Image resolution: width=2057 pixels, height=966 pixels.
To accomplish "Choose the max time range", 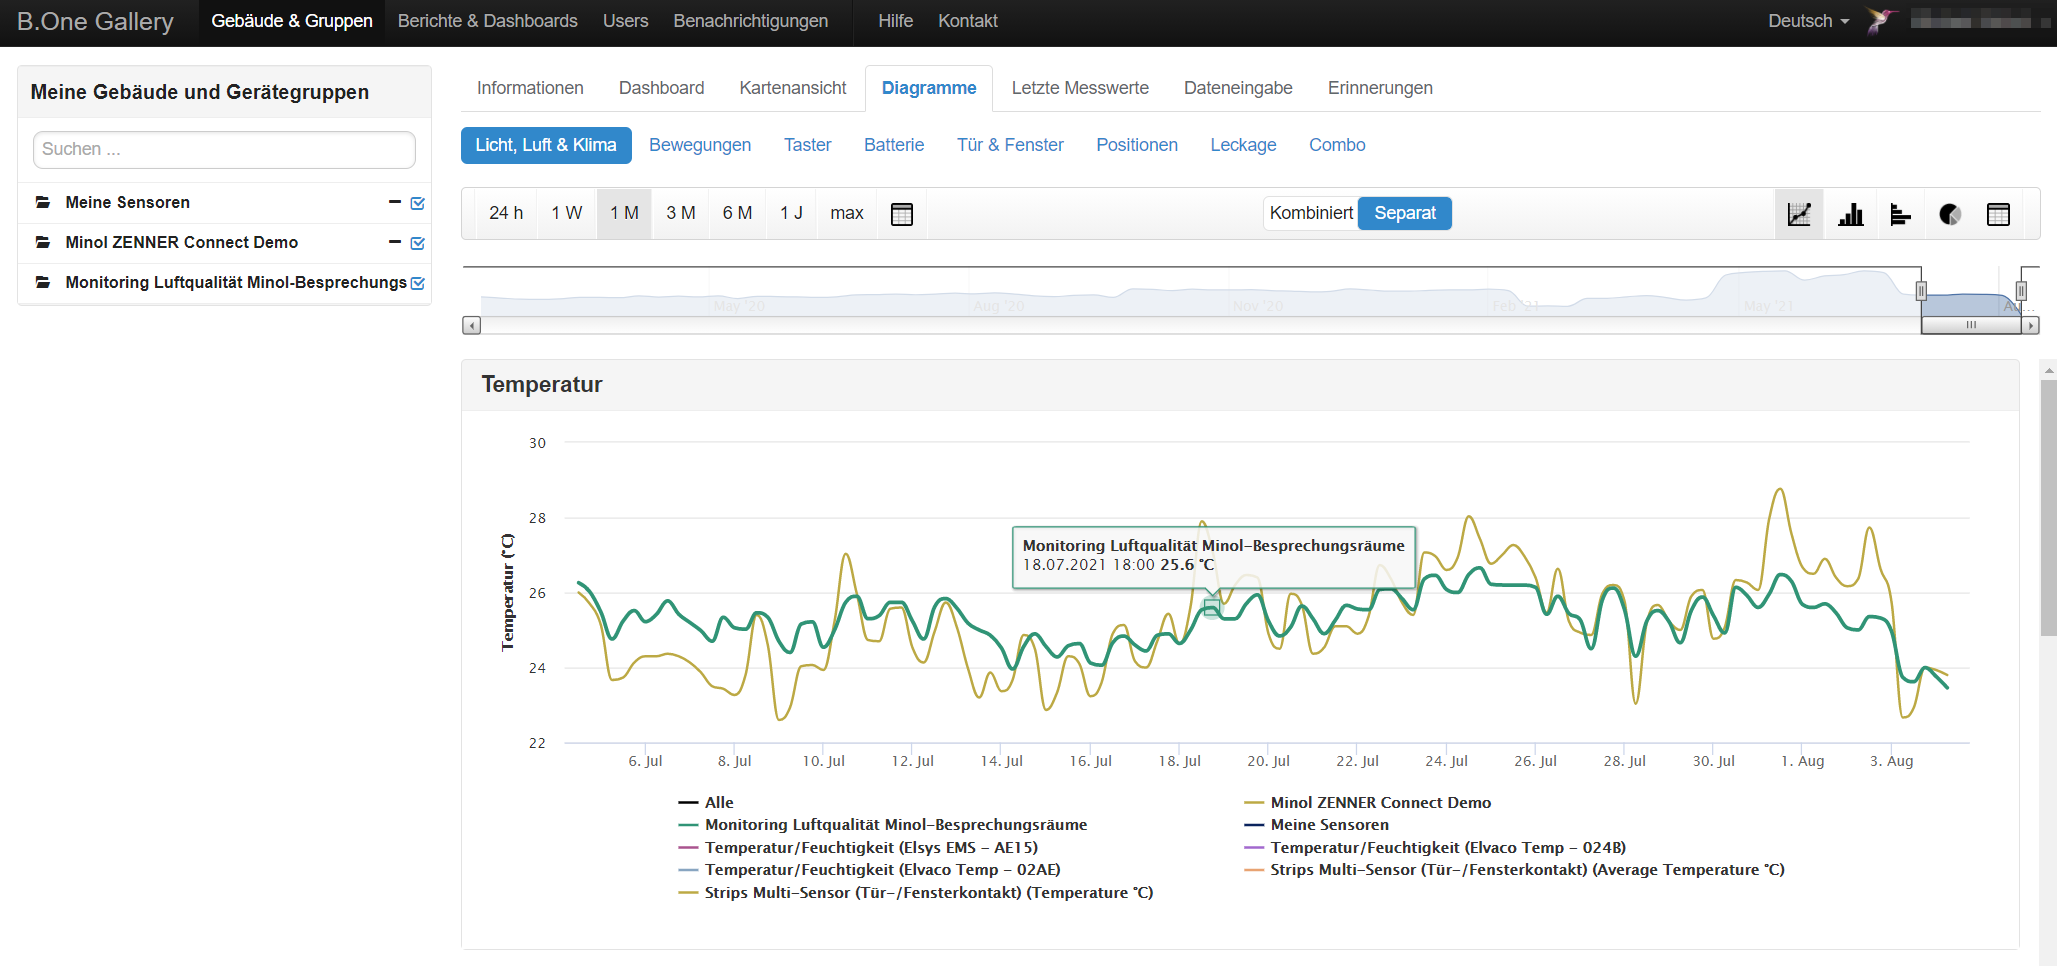I will (x=847, y=213).
